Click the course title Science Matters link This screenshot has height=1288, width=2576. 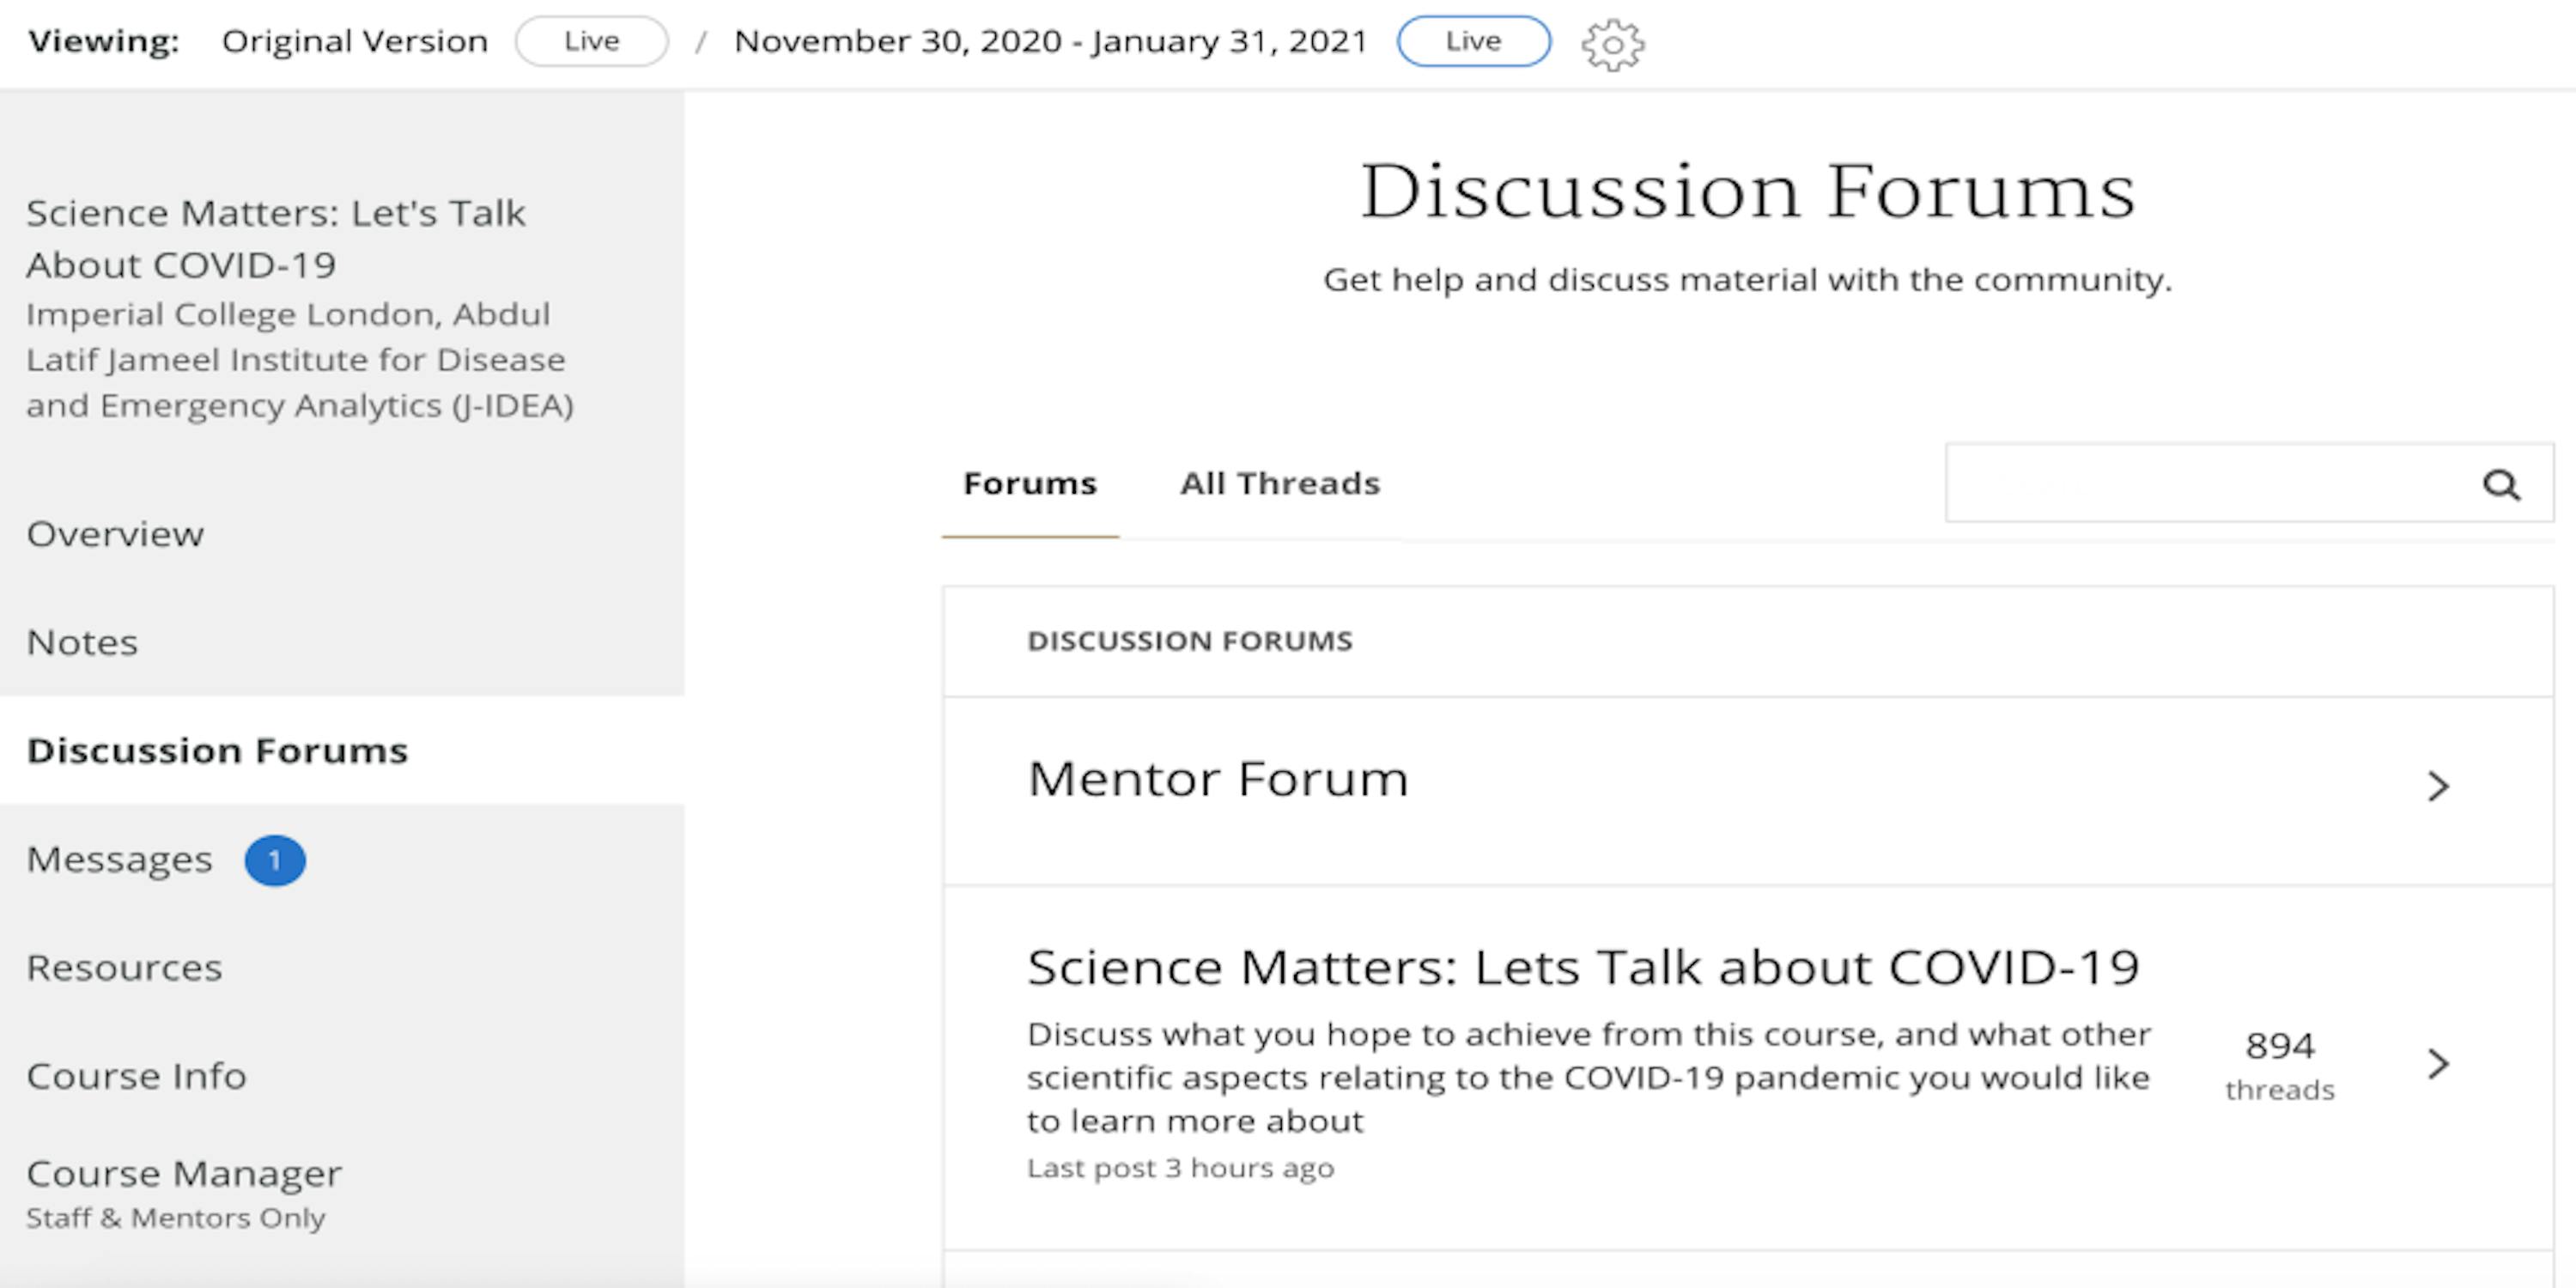click(x=276, y=238)
